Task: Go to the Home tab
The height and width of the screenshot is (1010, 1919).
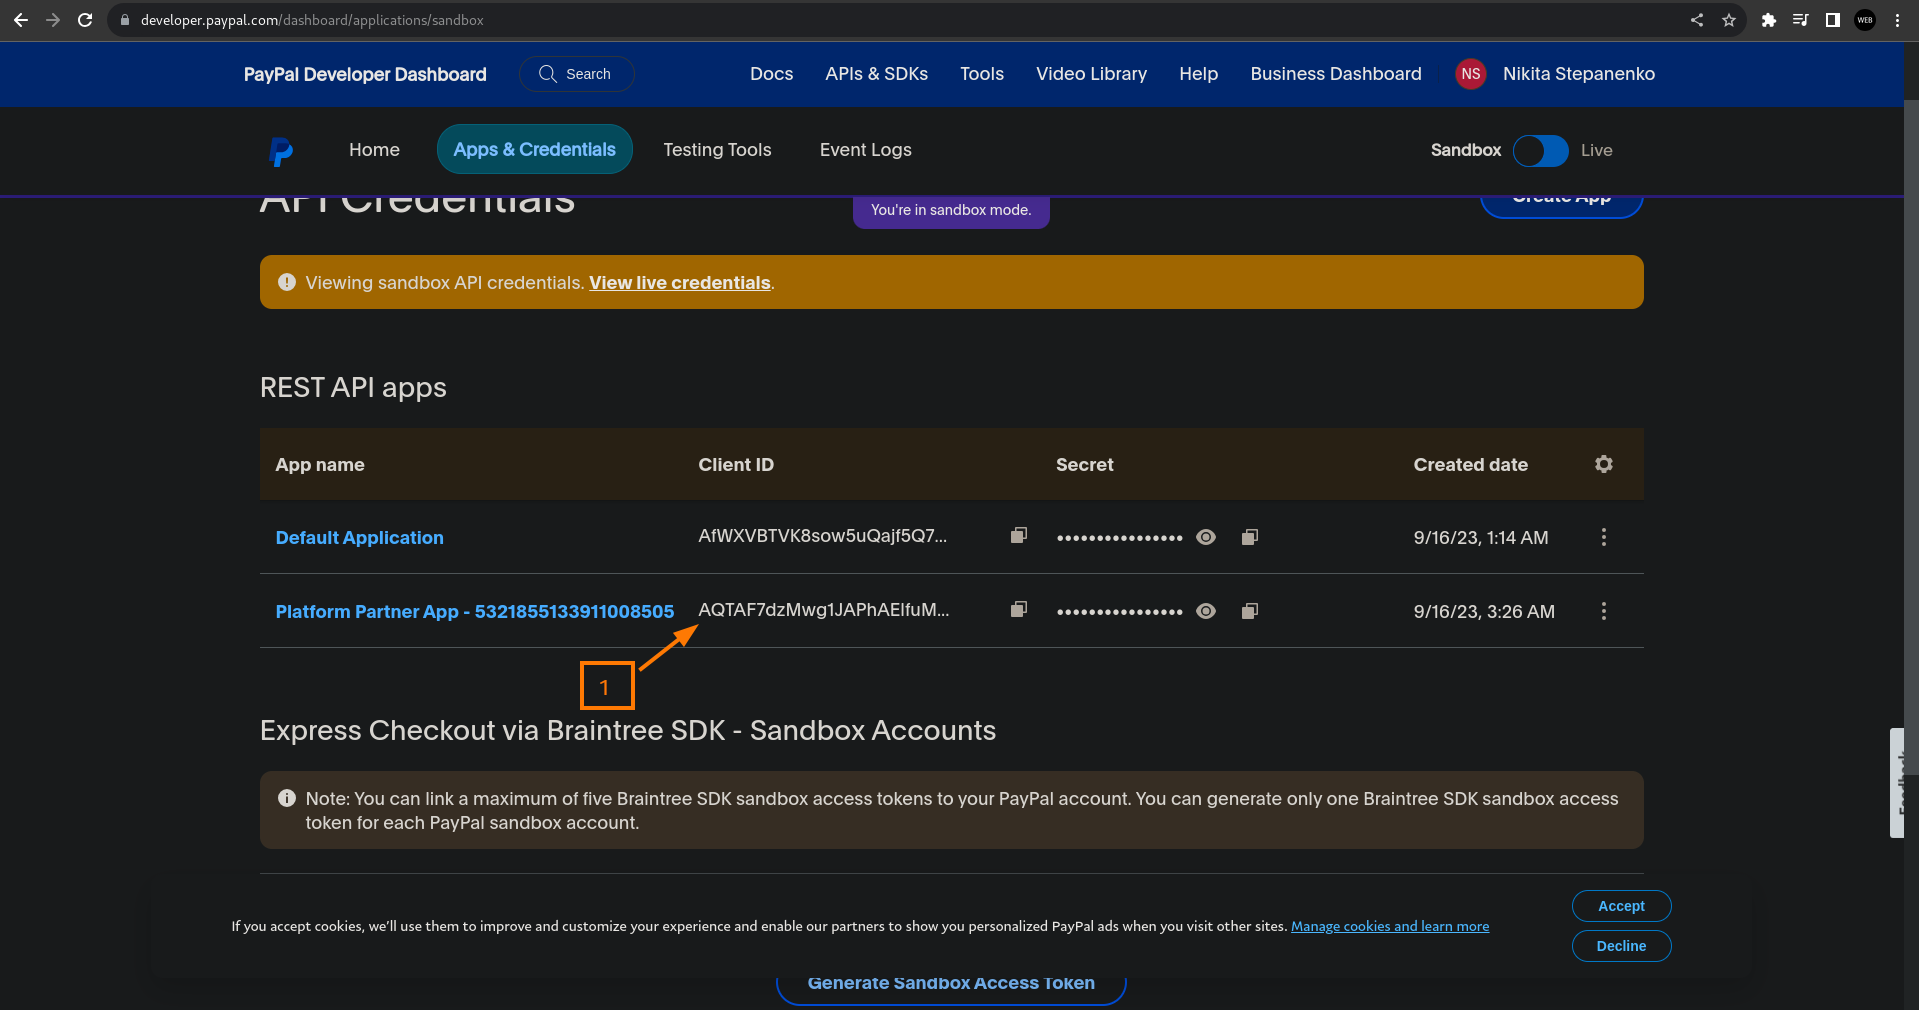Action: pyautogui.click(x=374, y=150)
